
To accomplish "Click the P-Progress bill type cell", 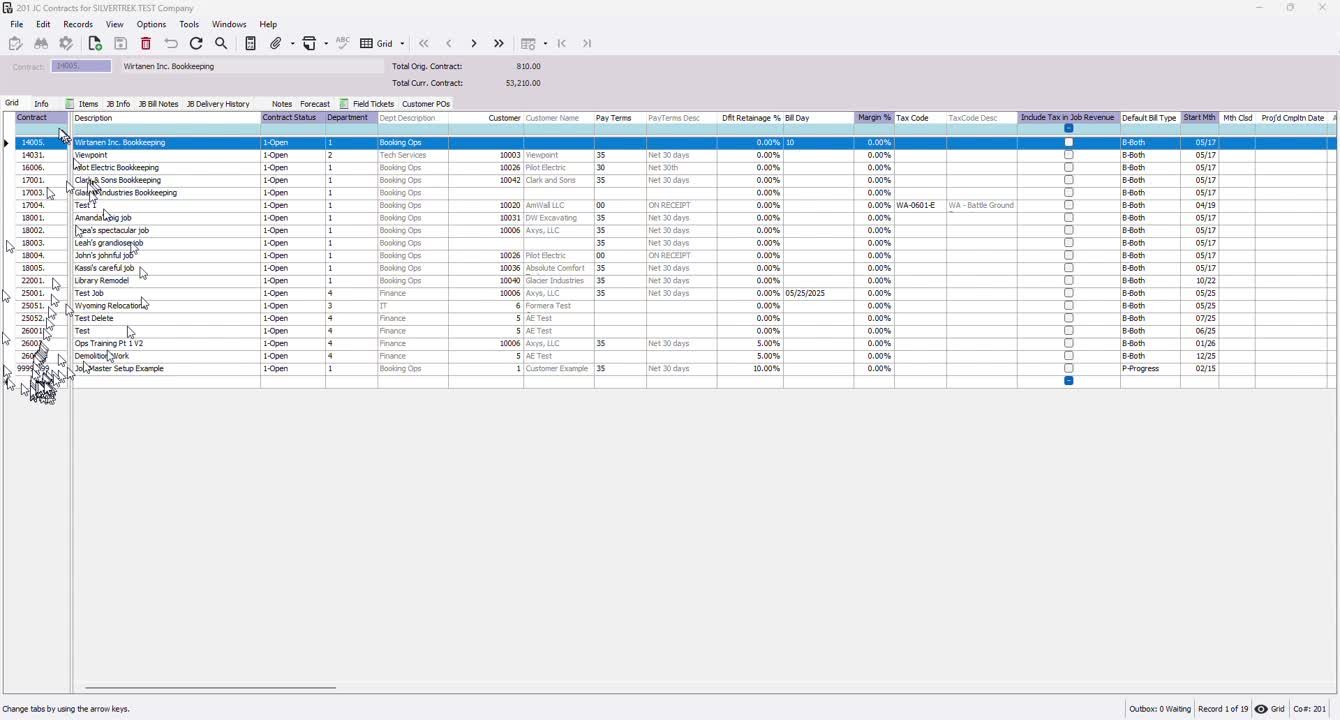I will [1150, 369].
